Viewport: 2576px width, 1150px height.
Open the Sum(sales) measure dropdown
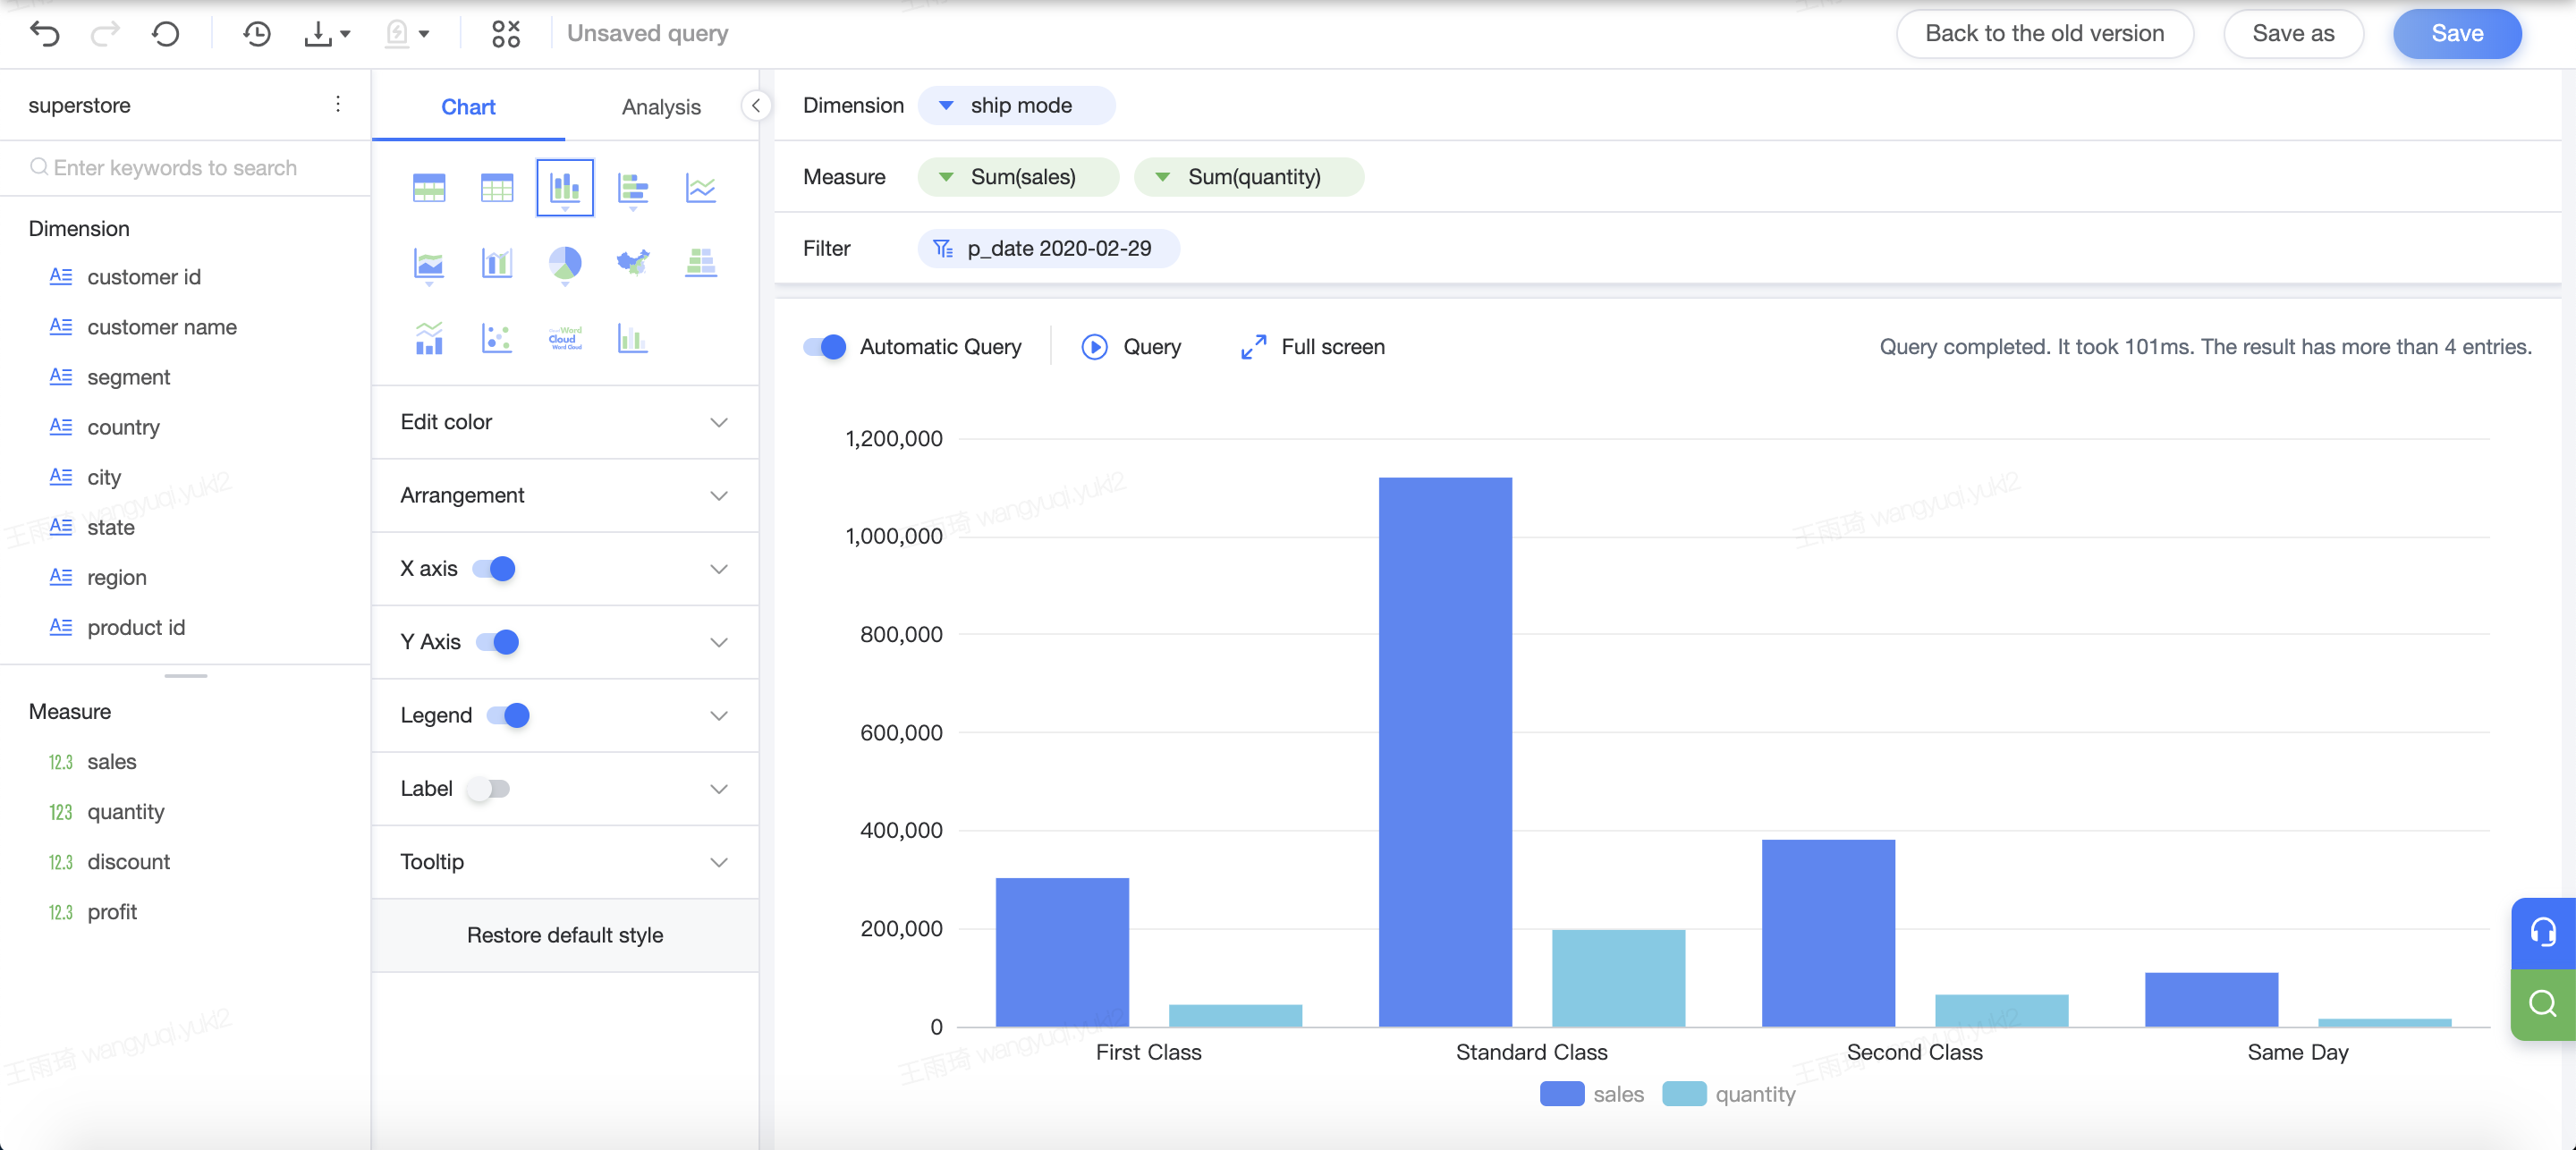click(x=946, y=177)
